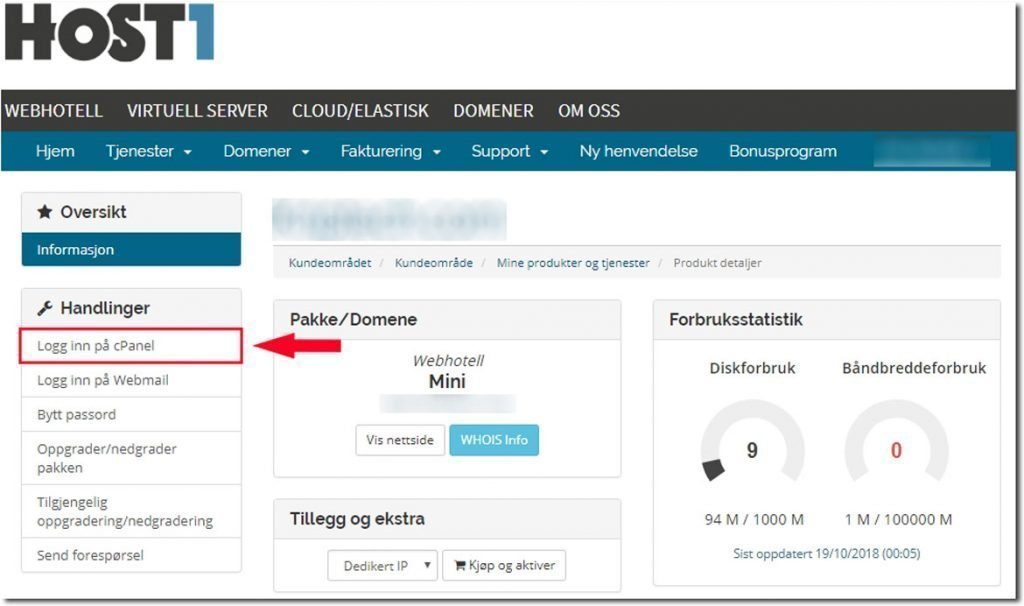
Task: Click the Produkt detaljer breadcrumb text
Action: (717, 263)
